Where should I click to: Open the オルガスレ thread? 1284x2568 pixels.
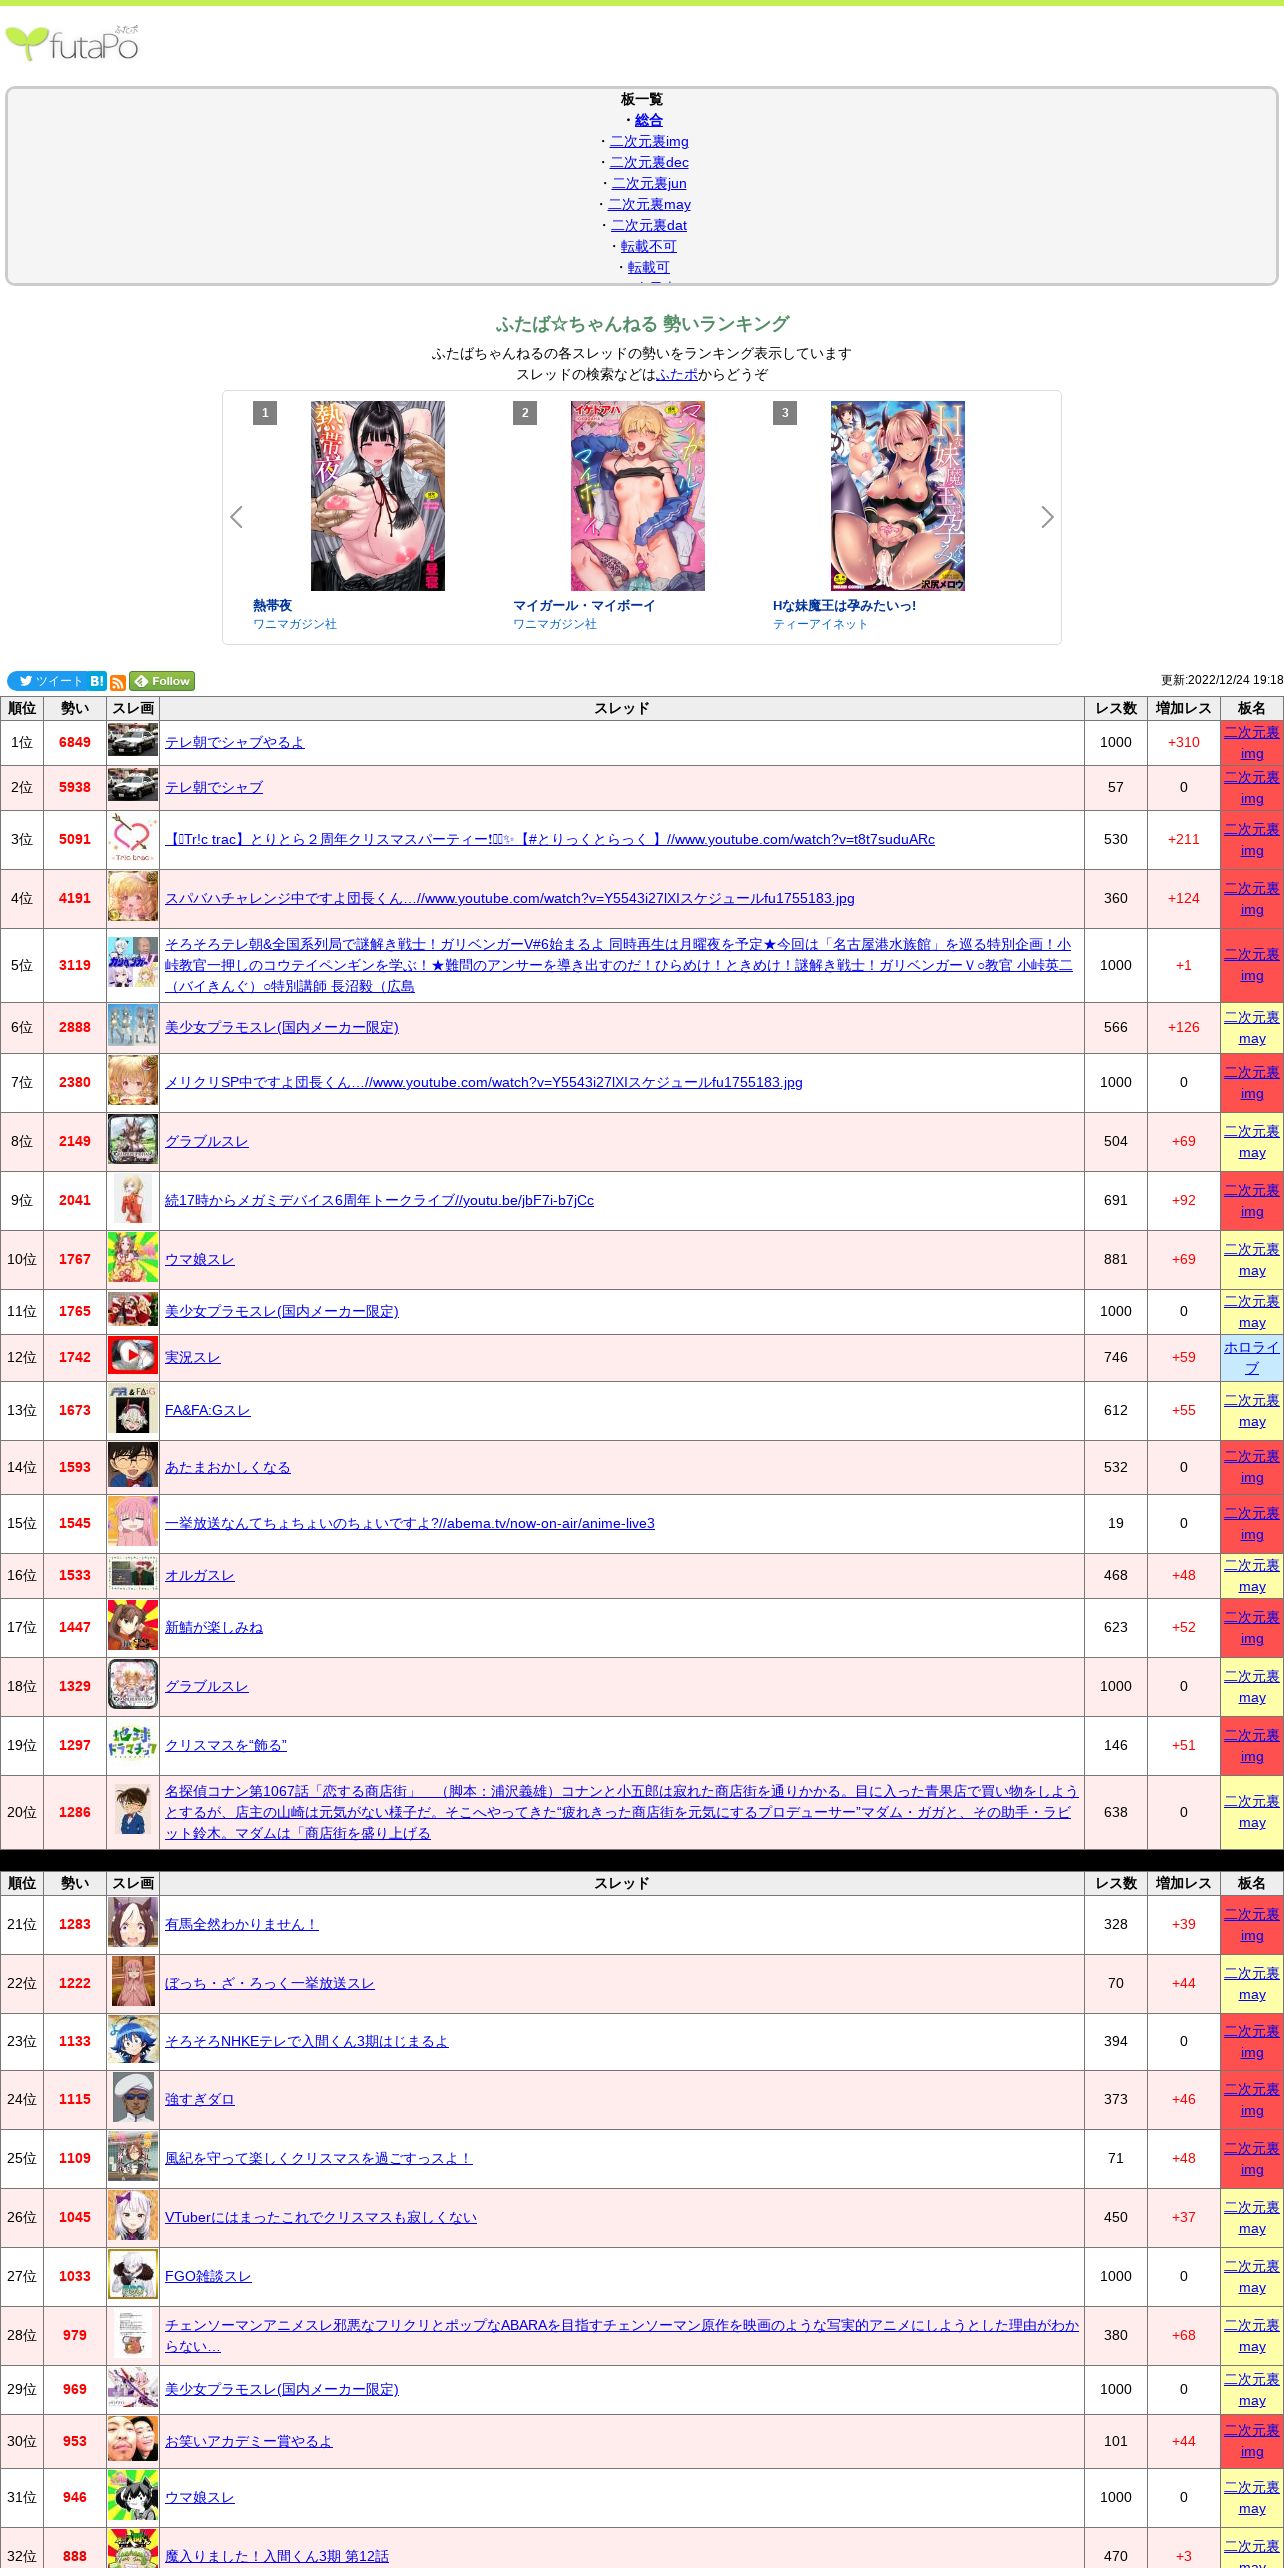pos(200,1575)
